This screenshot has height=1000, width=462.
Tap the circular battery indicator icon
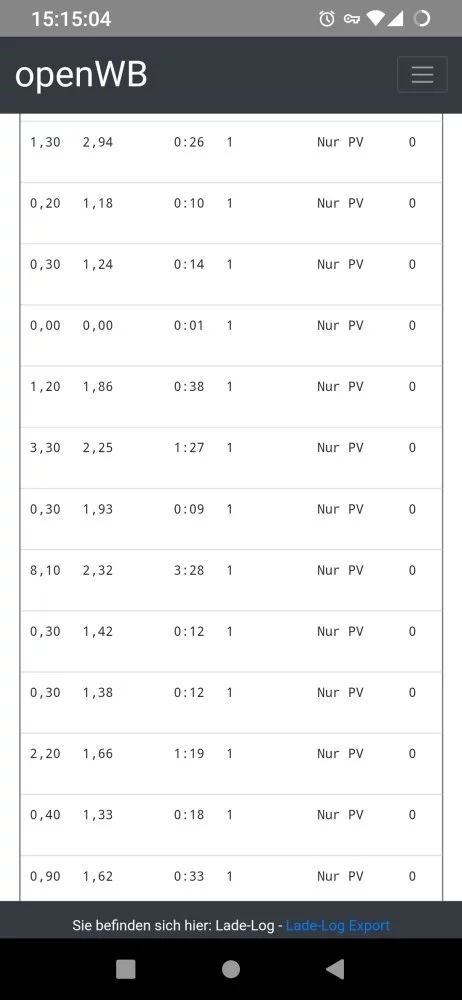pos(421,18)
